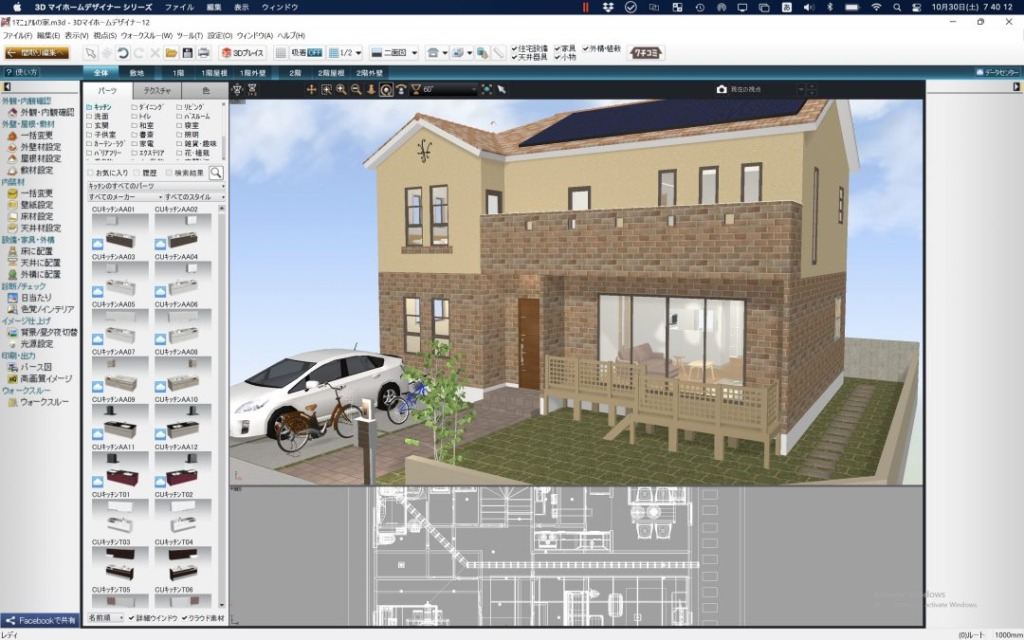
Task: Select the arrow cursor tool in the 3D view toolbar
Action: pos(502,89)
